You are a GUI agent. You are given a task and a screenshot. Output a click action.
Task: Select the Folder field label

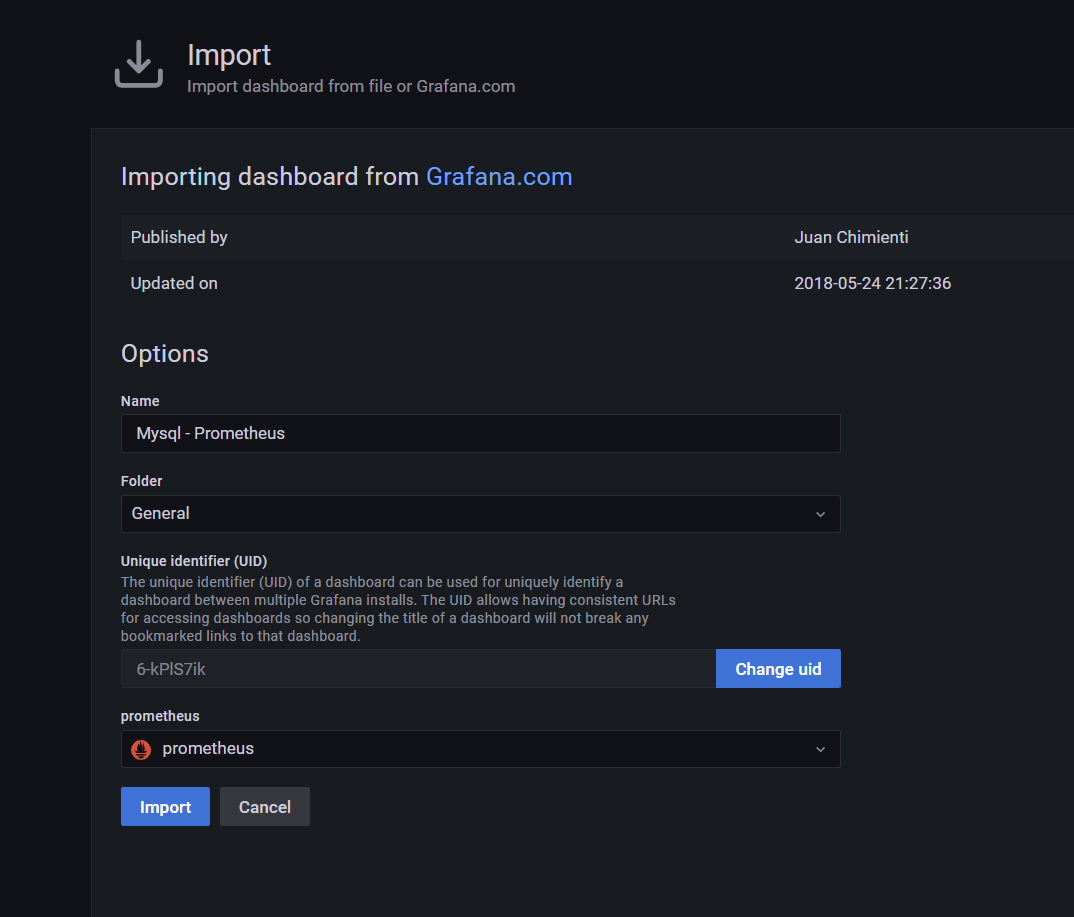click(141, 481)
